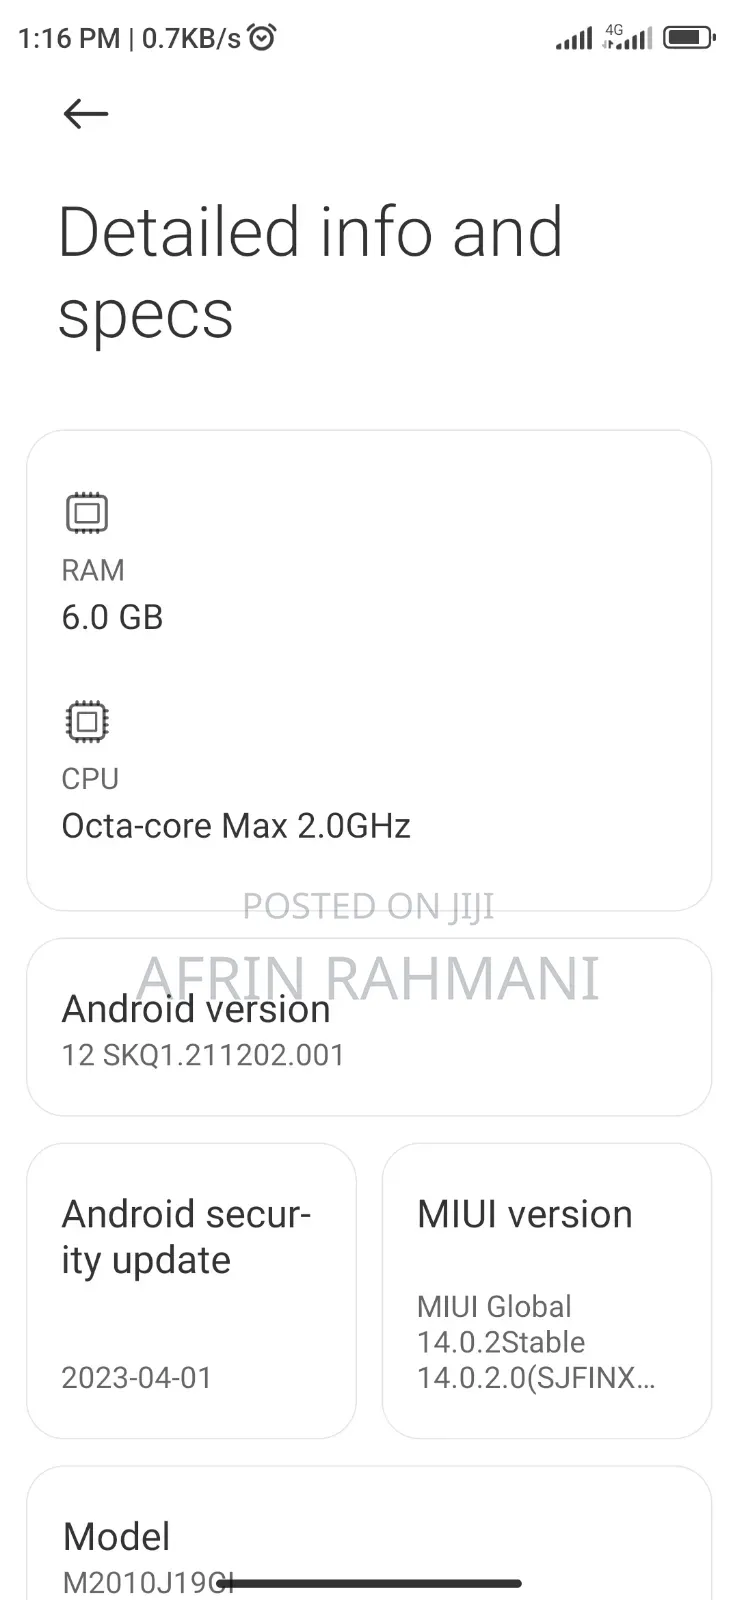Tap the battery indicator in status bar

(x=689, y=36)
